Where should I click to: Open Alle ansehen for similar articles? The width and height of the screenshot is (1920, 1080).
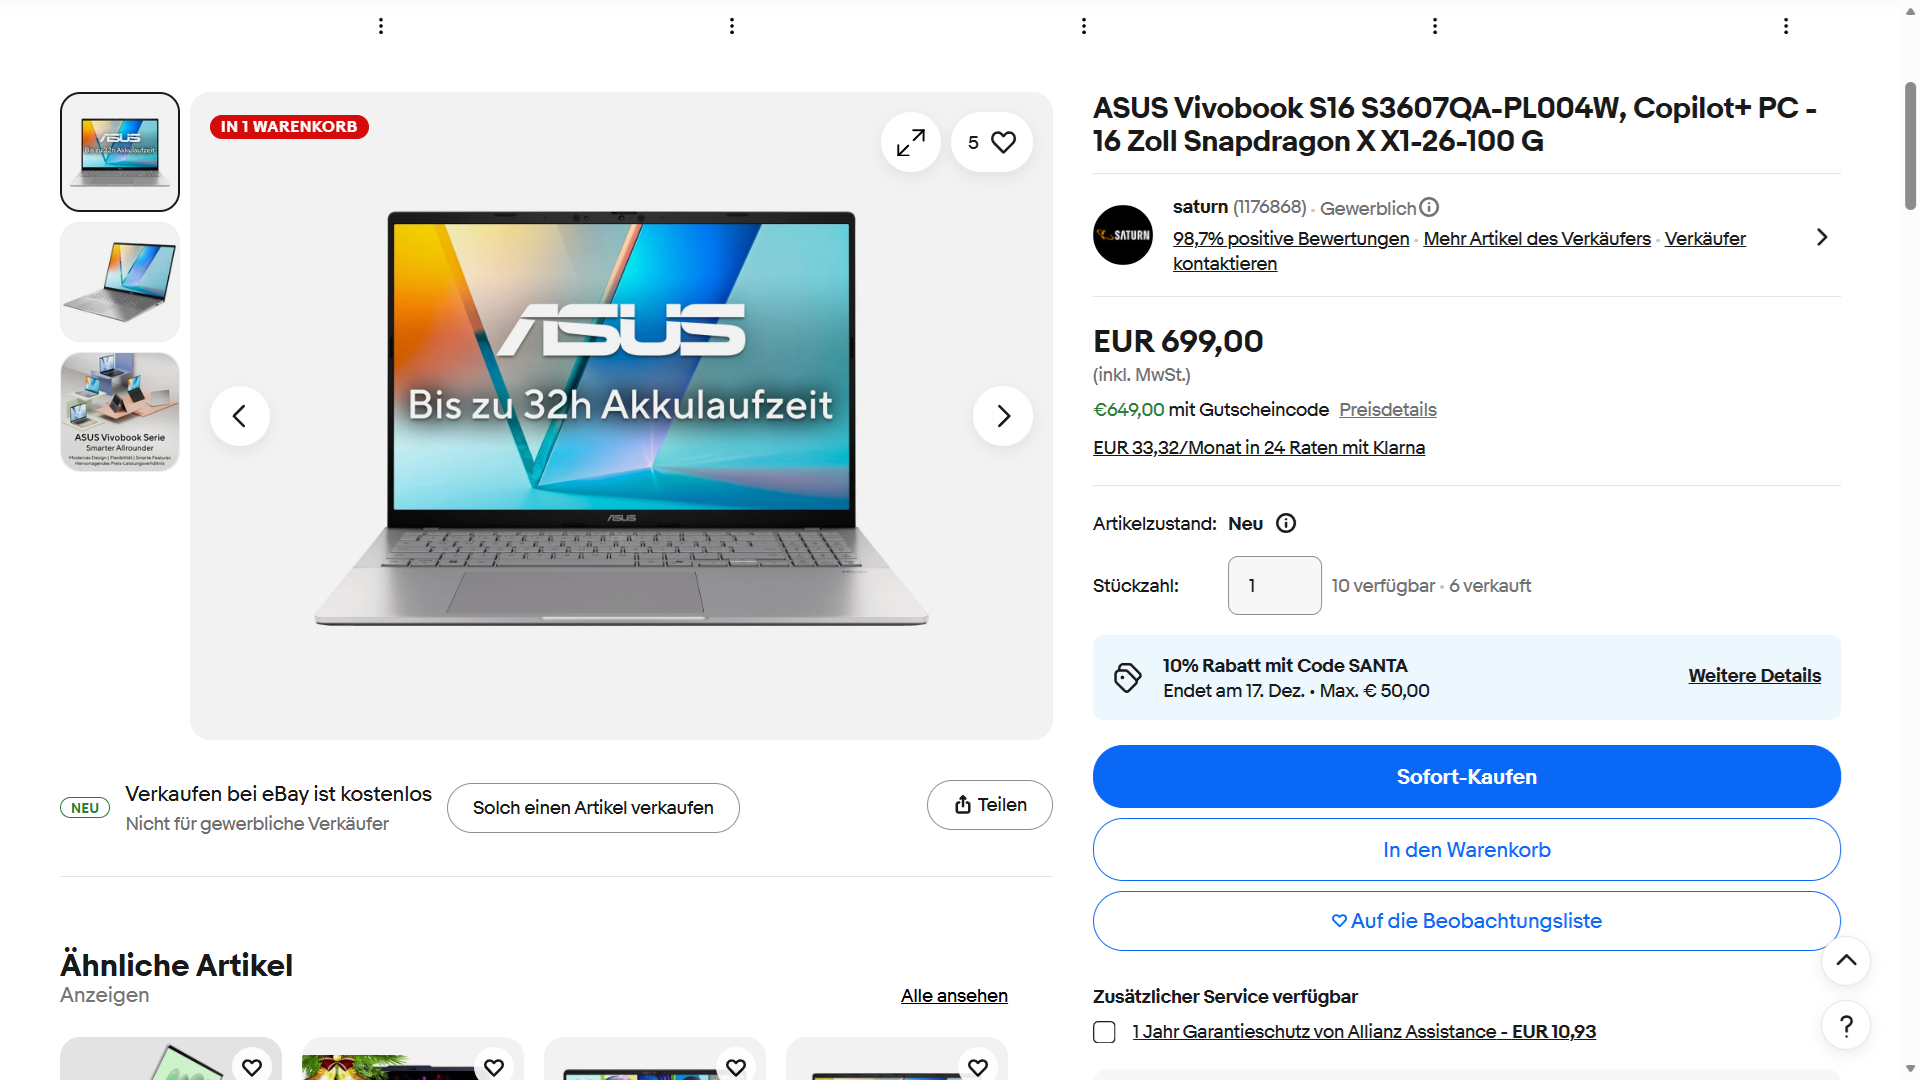click(953, 996)
